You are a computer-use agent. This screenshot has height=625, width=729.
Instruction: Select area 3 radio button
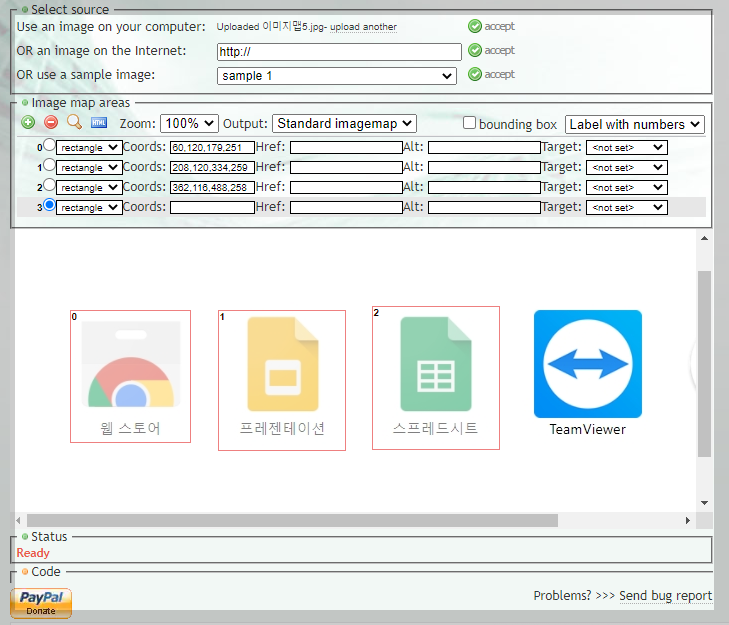[49, 205]
